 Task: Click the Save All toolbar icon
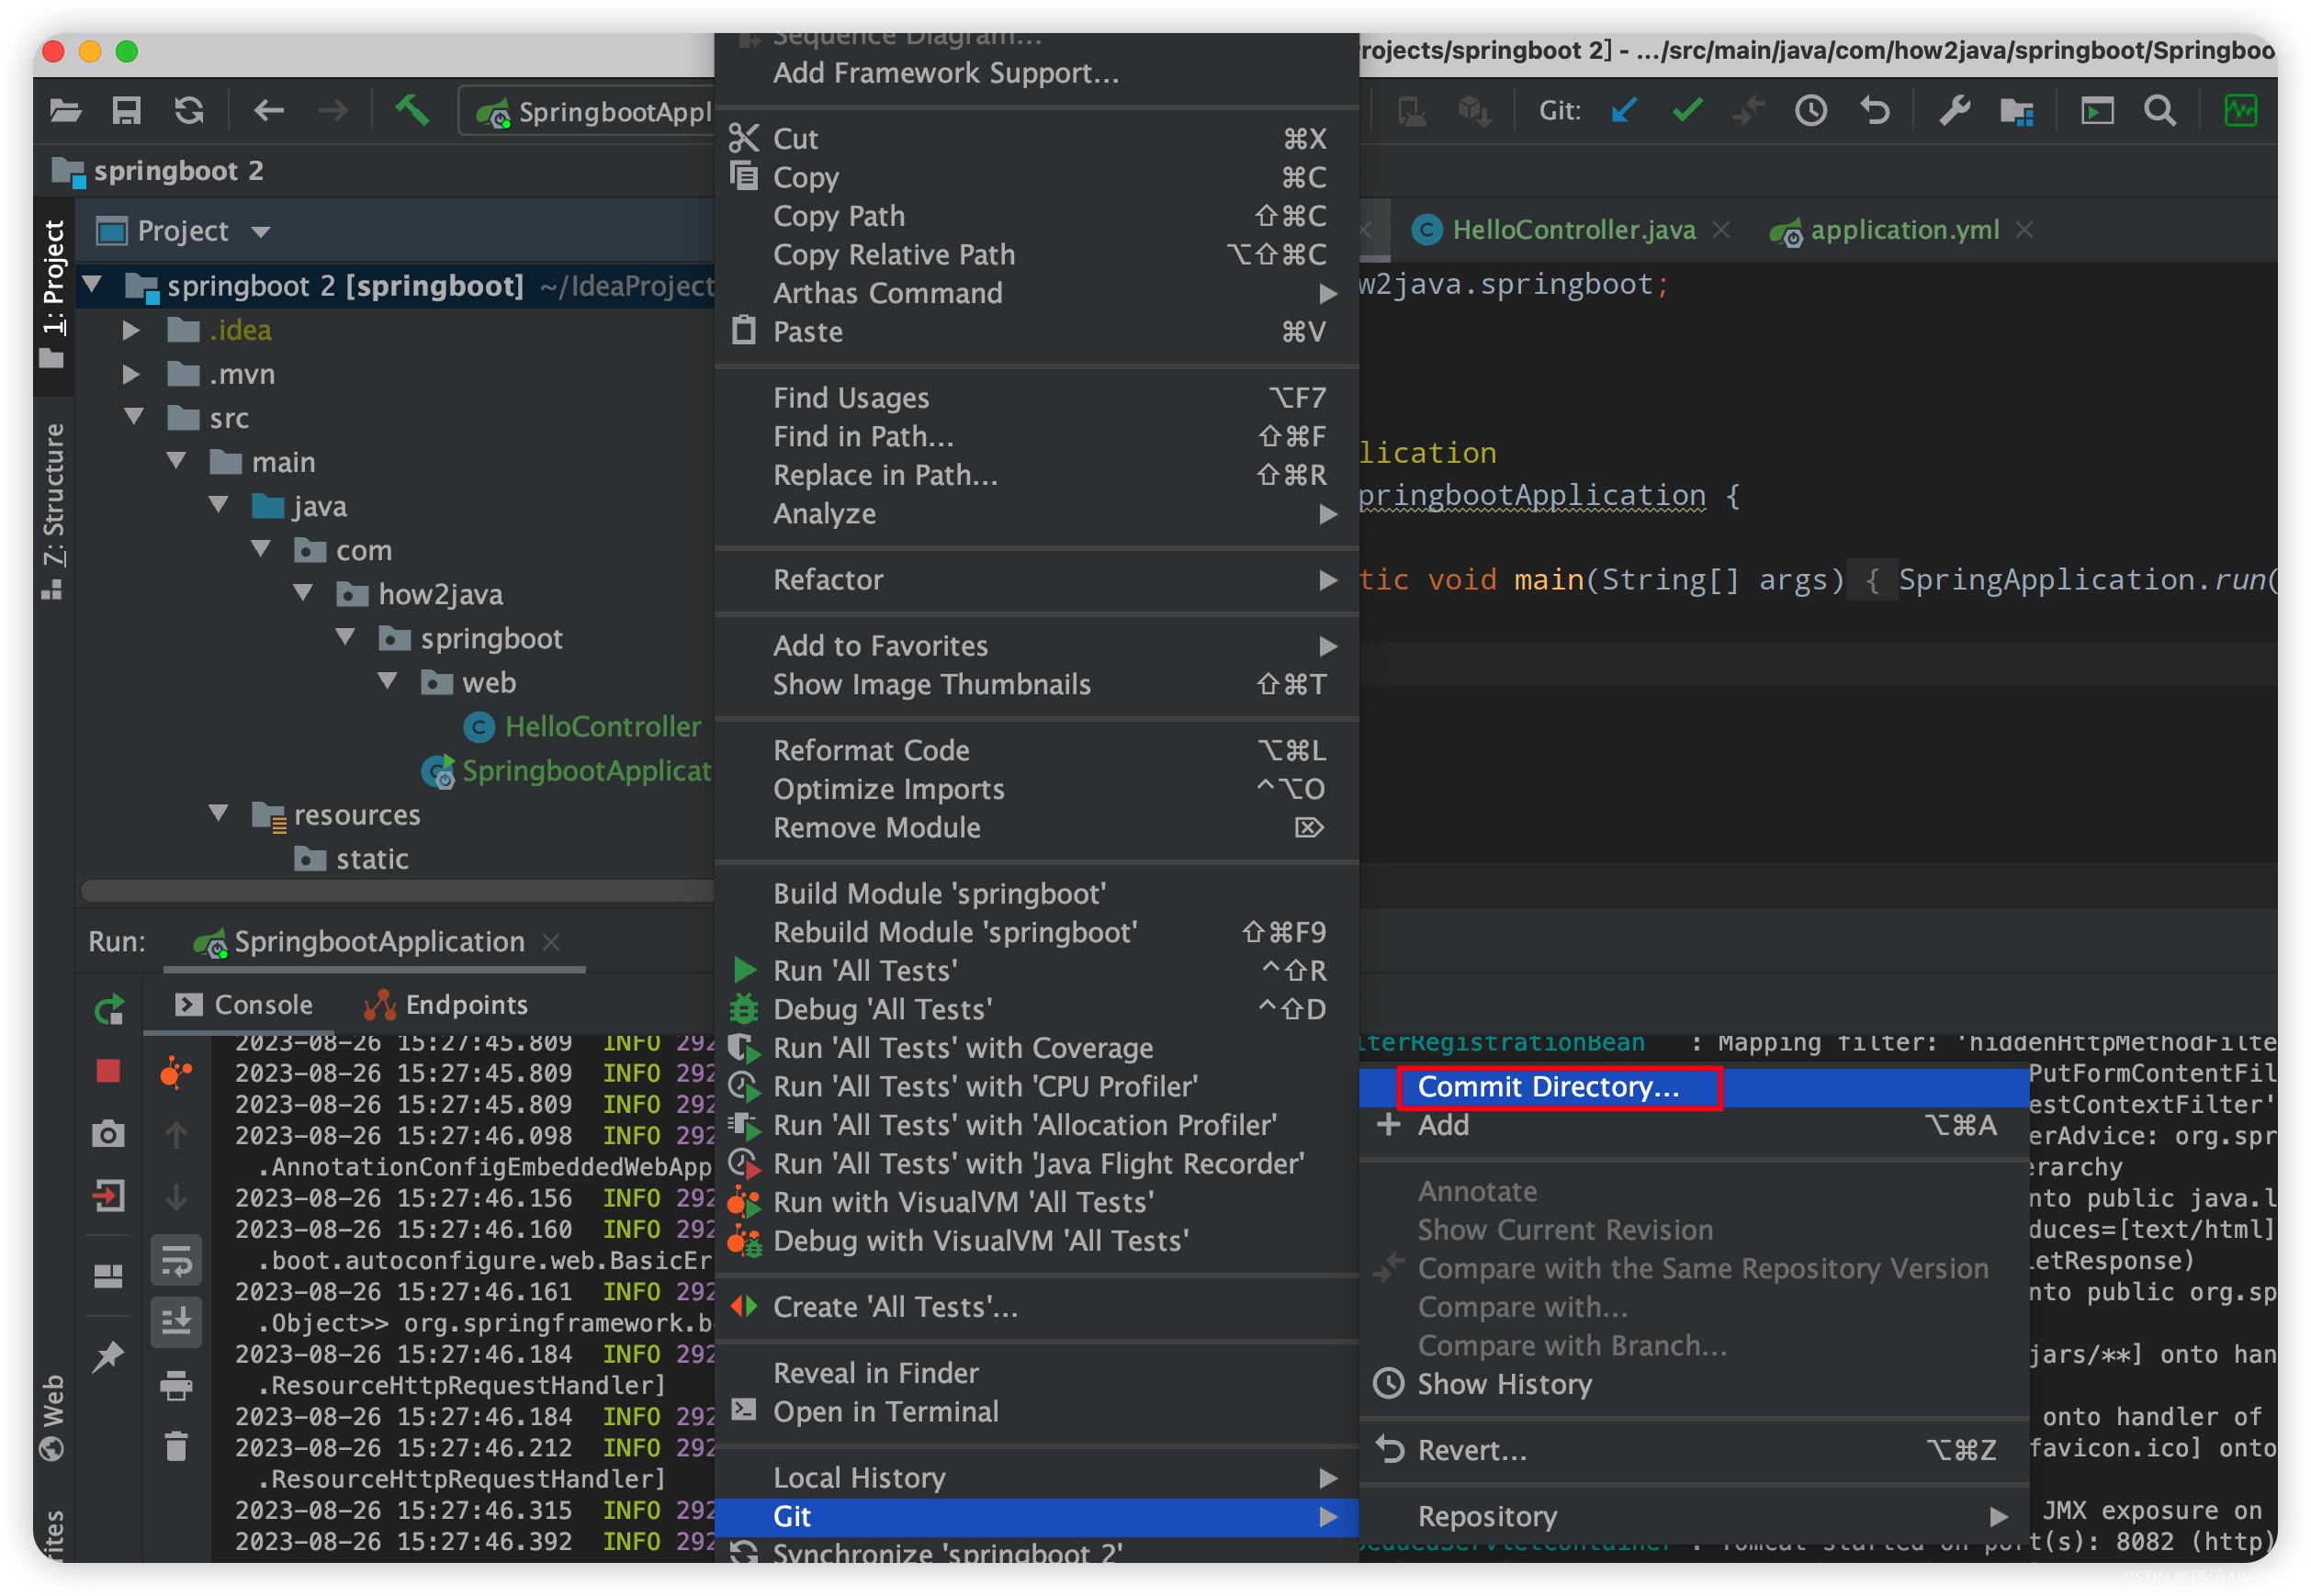click(x=126, y=110)
